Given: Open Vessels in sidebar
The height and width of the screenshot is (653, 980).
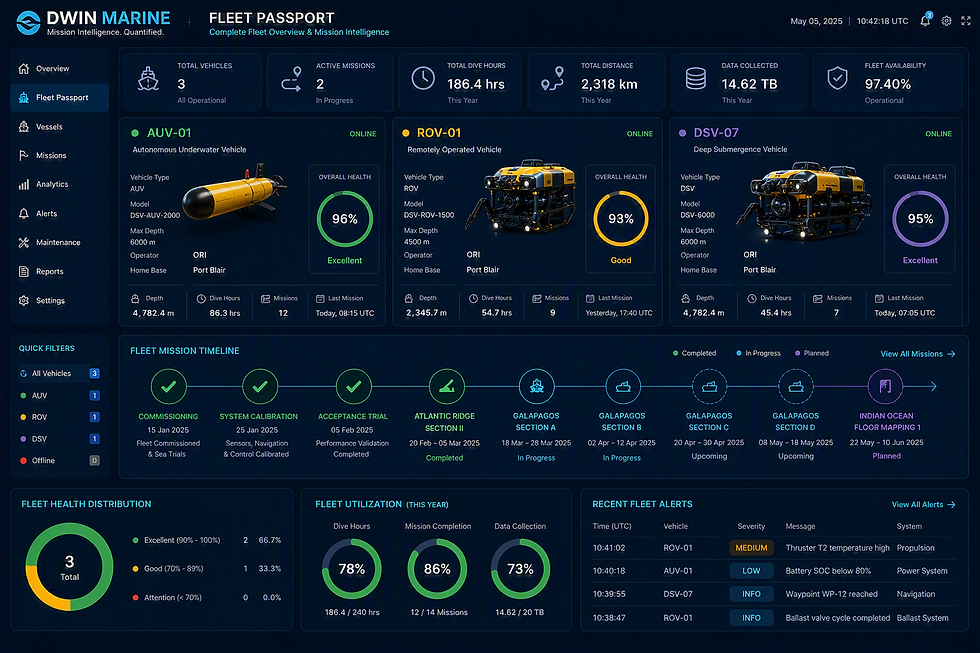Looking at the screenshot, I should 59,127.
